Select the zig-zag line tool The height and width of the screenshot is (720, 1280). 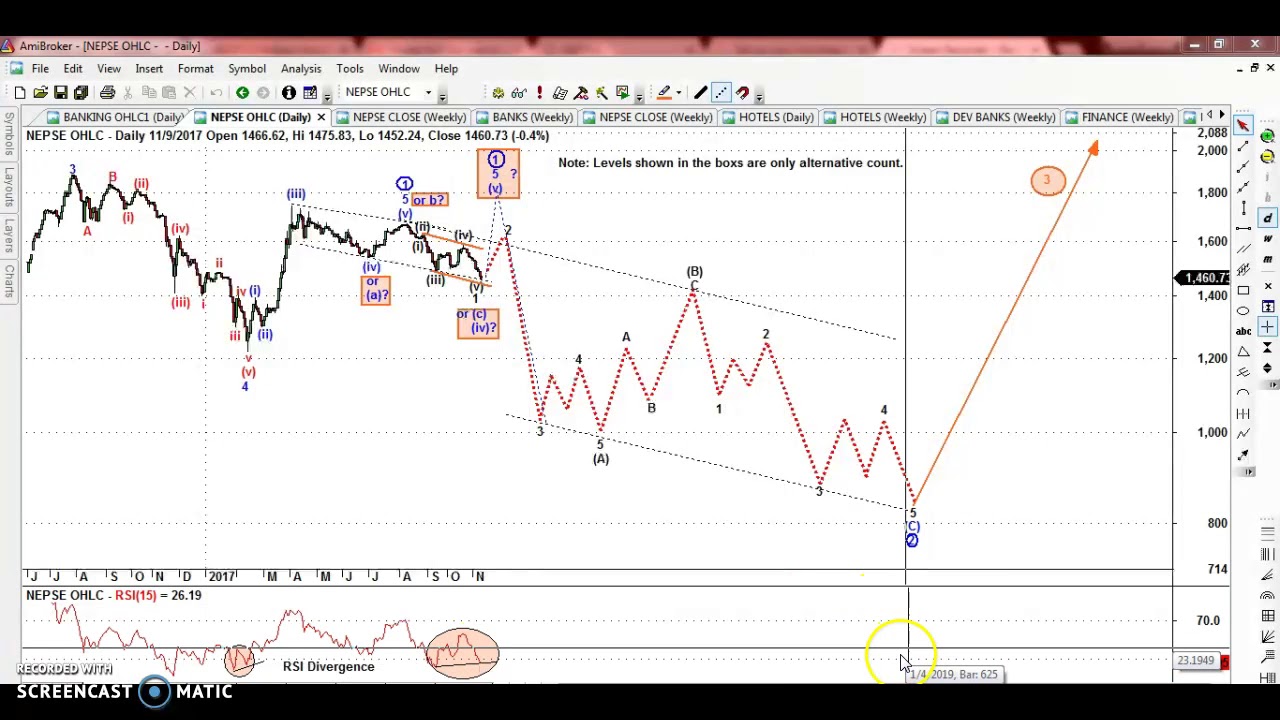click(1243, 434)
